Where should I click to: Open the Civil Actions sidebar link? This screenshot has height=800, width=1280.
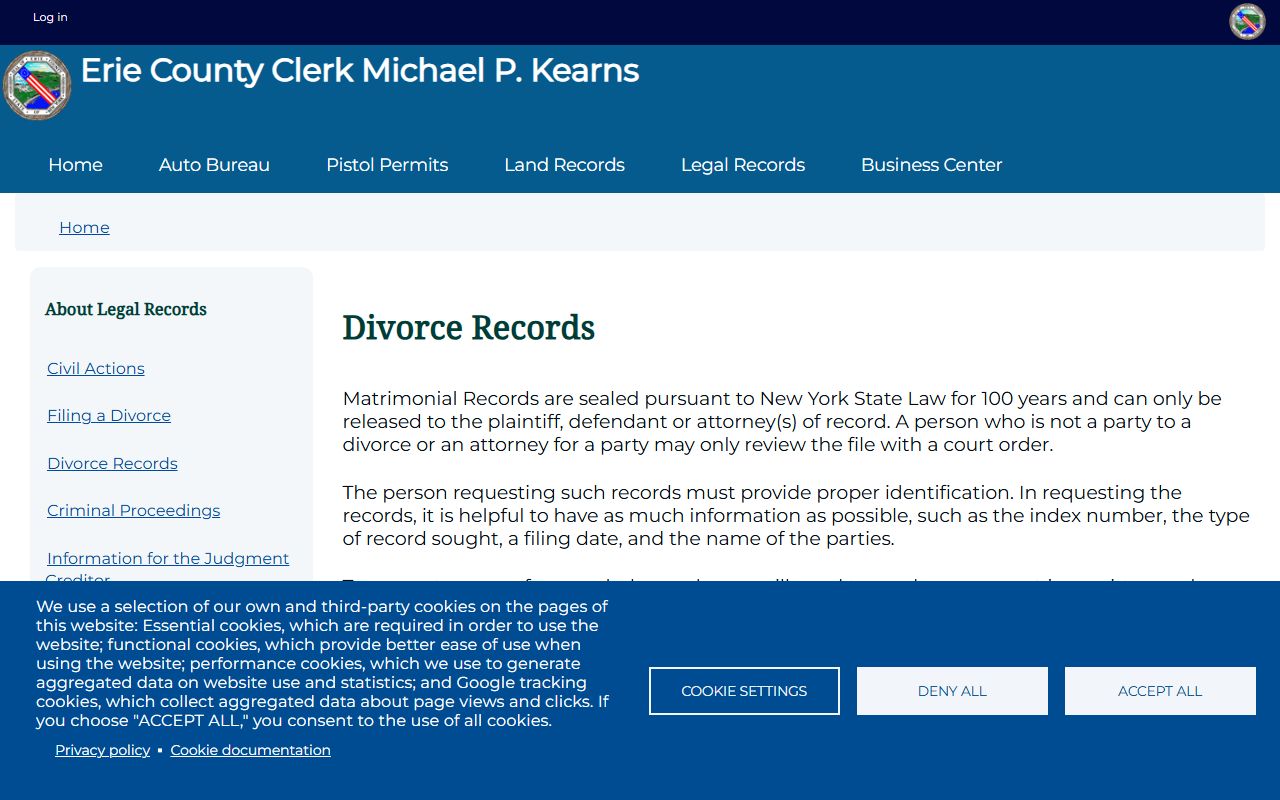[x=96, y=369]
